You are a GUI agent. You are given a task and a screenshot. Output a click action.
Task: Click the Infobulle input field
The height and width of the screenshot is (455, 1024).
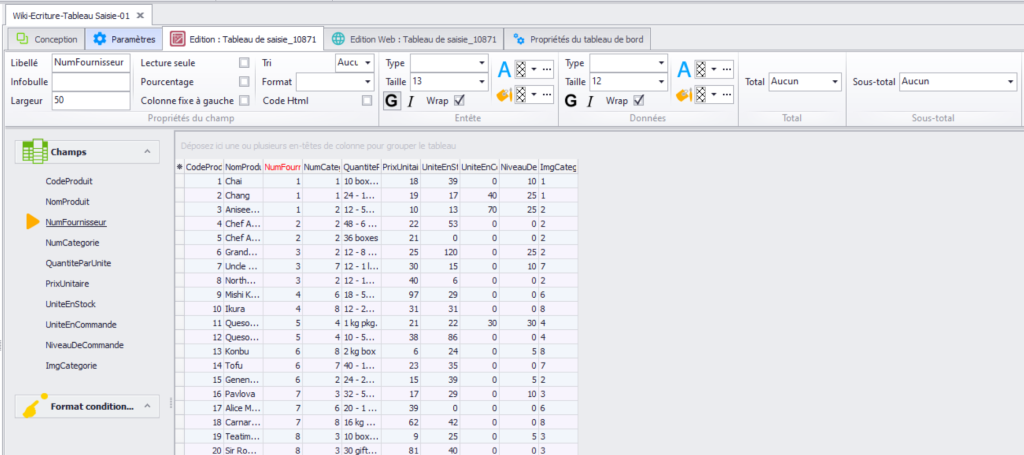pyautogui.click(x=91, y=82)
